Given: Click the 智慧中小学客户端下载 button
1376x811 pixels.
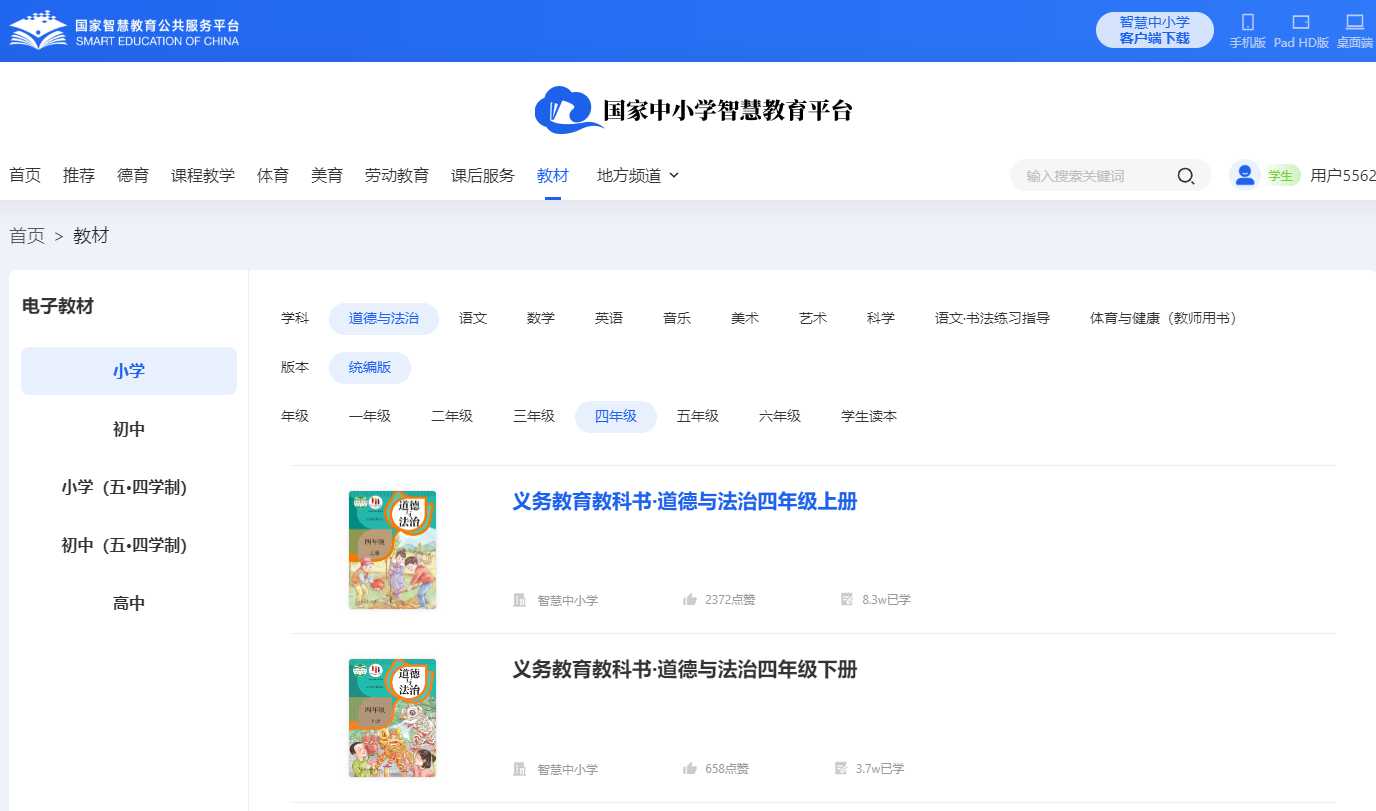Looking at the screenshot, I should coord(1154,30).
